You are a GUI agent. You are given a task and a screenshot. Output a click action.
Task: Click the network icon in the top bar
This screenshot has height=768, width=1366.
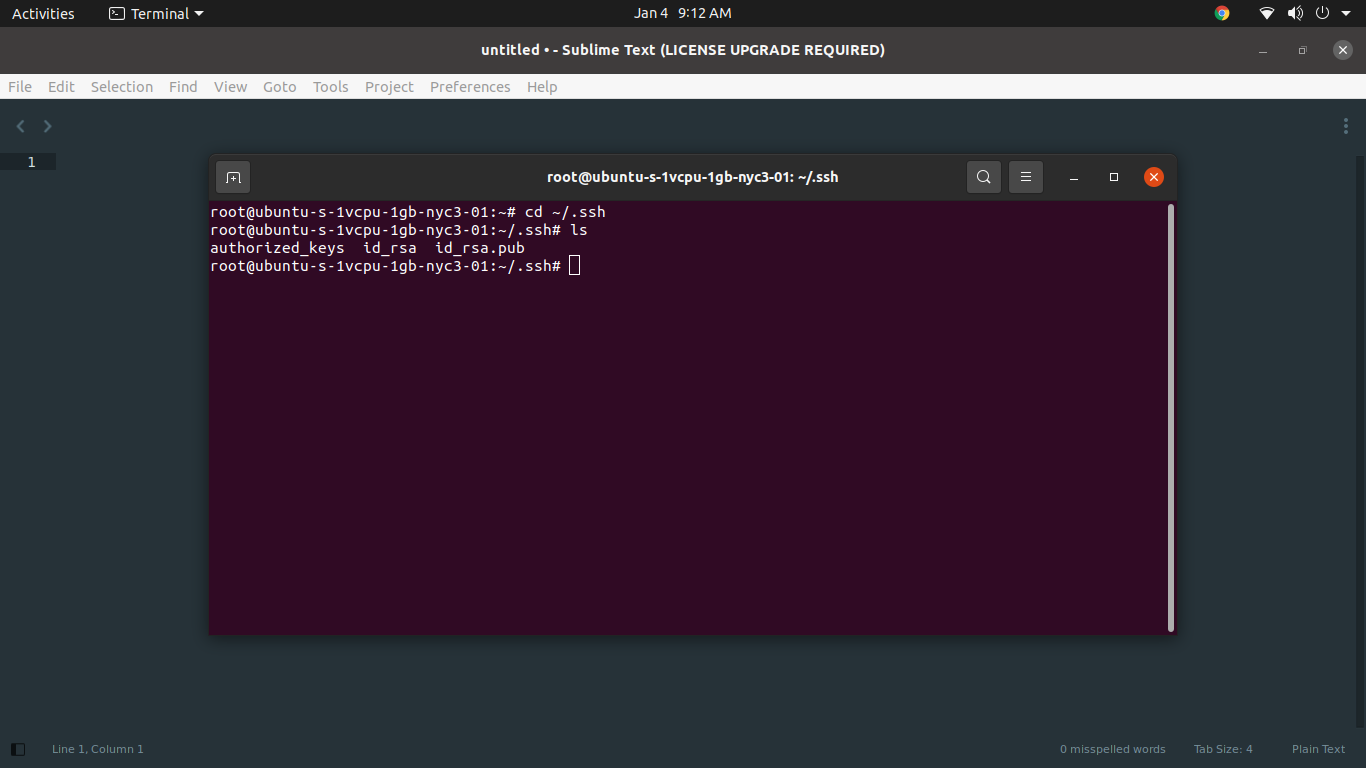tap(1266, 13)
